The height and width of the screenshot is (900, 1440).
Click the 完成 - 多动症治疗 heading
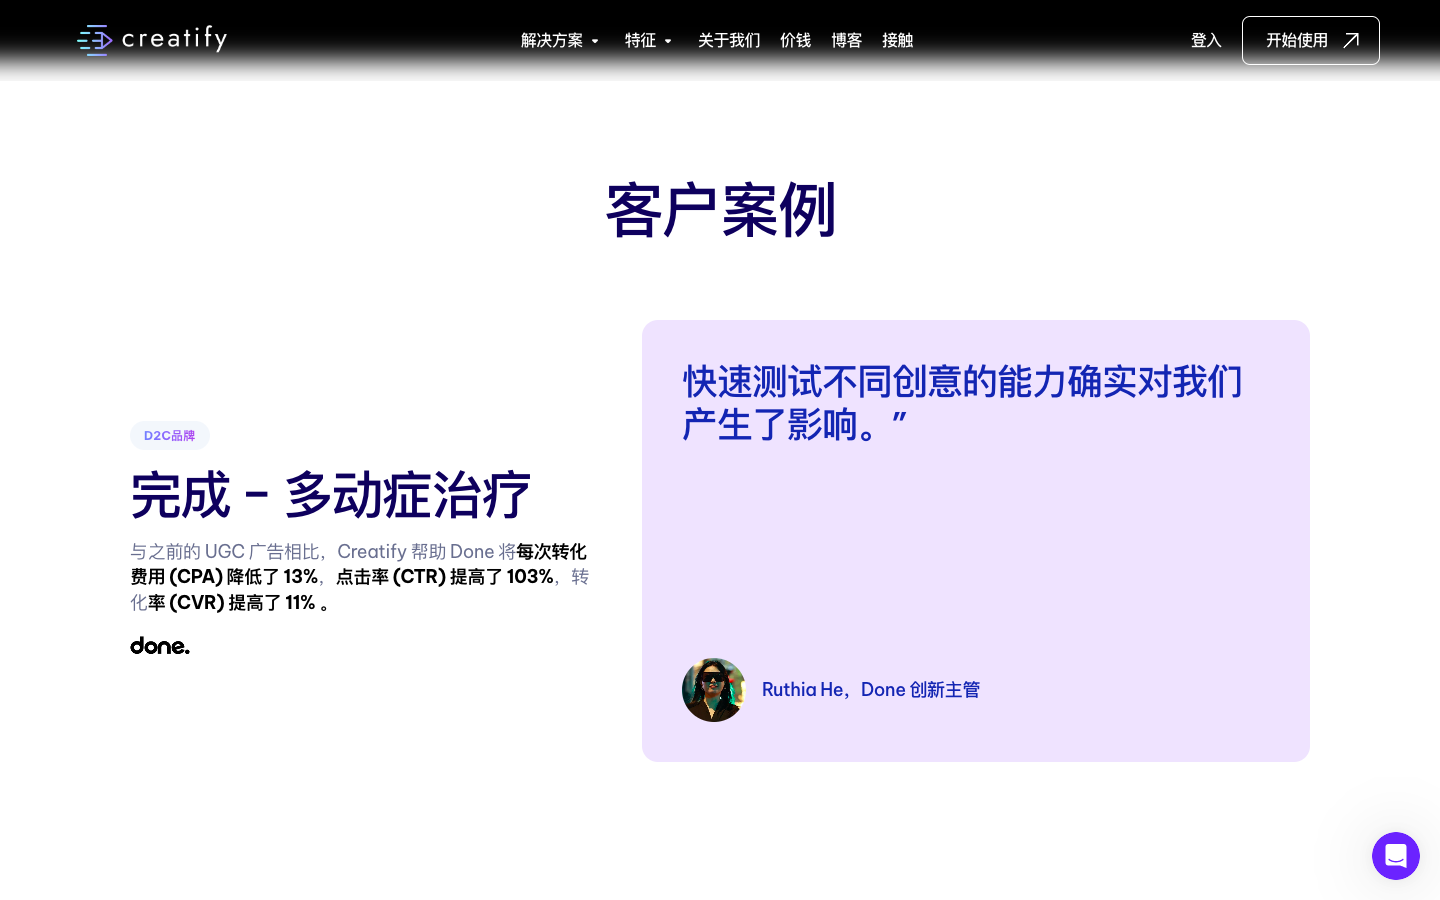330,495
